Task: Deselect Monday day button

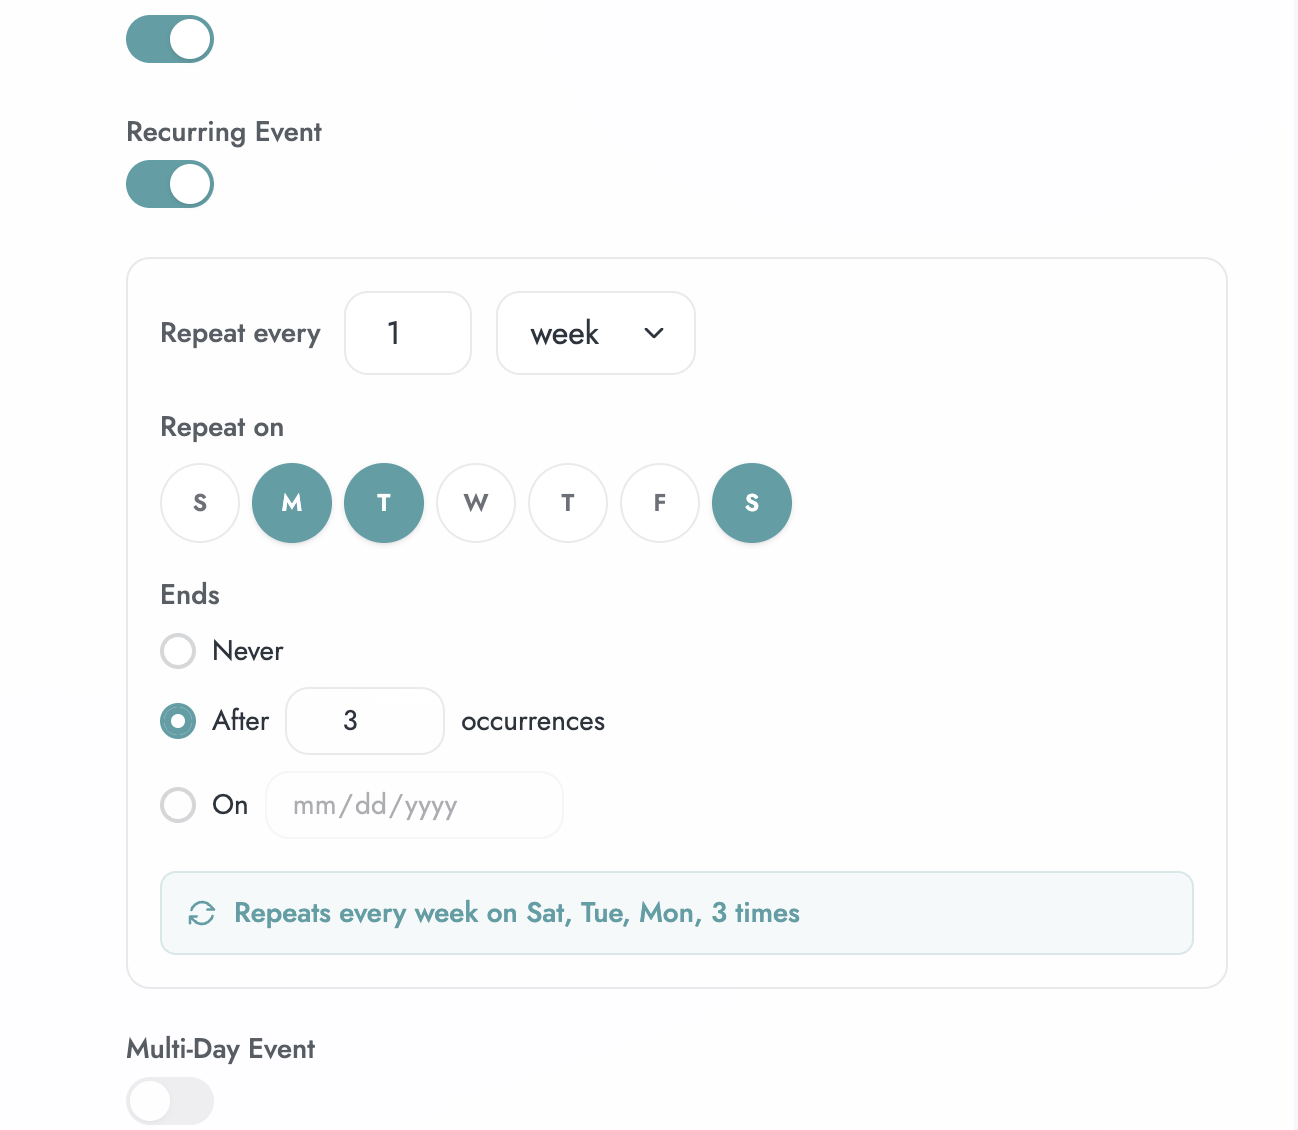Action: [292, 503]
